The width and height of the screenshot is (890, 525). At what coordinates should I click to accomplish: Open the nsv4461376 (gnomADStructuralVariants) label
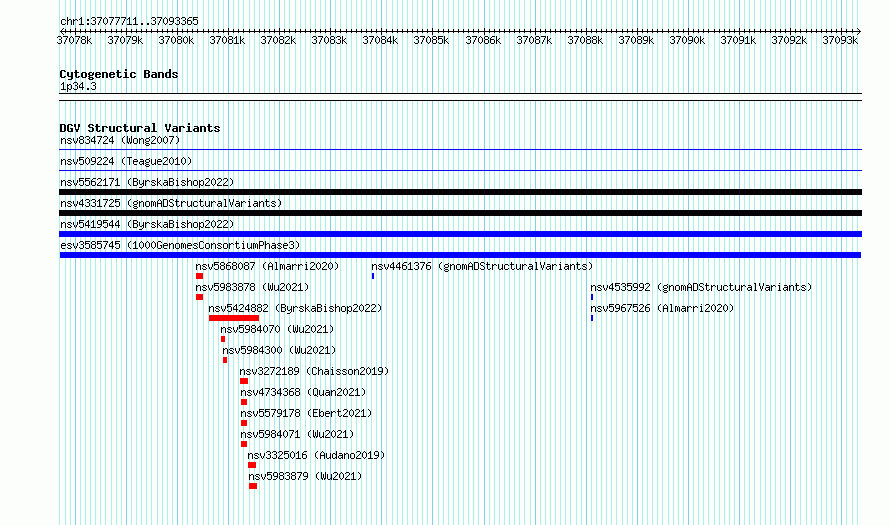click(482, 266)
